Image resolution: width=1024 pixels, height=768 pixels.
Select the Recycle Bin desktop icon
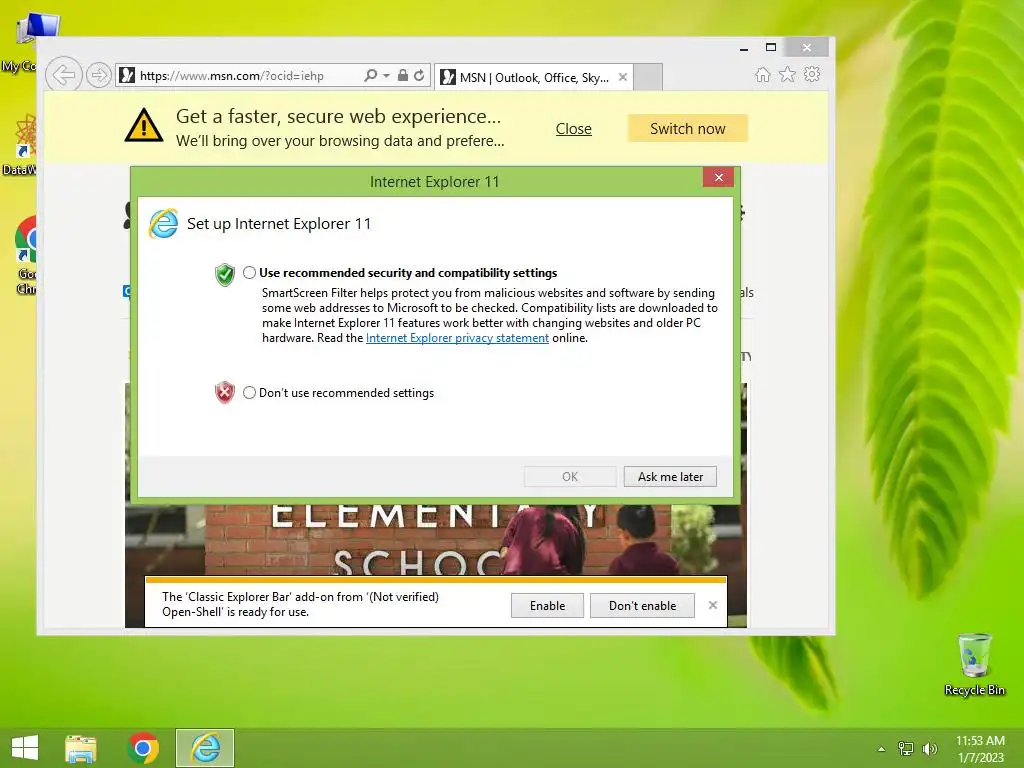tap(974, 665)
